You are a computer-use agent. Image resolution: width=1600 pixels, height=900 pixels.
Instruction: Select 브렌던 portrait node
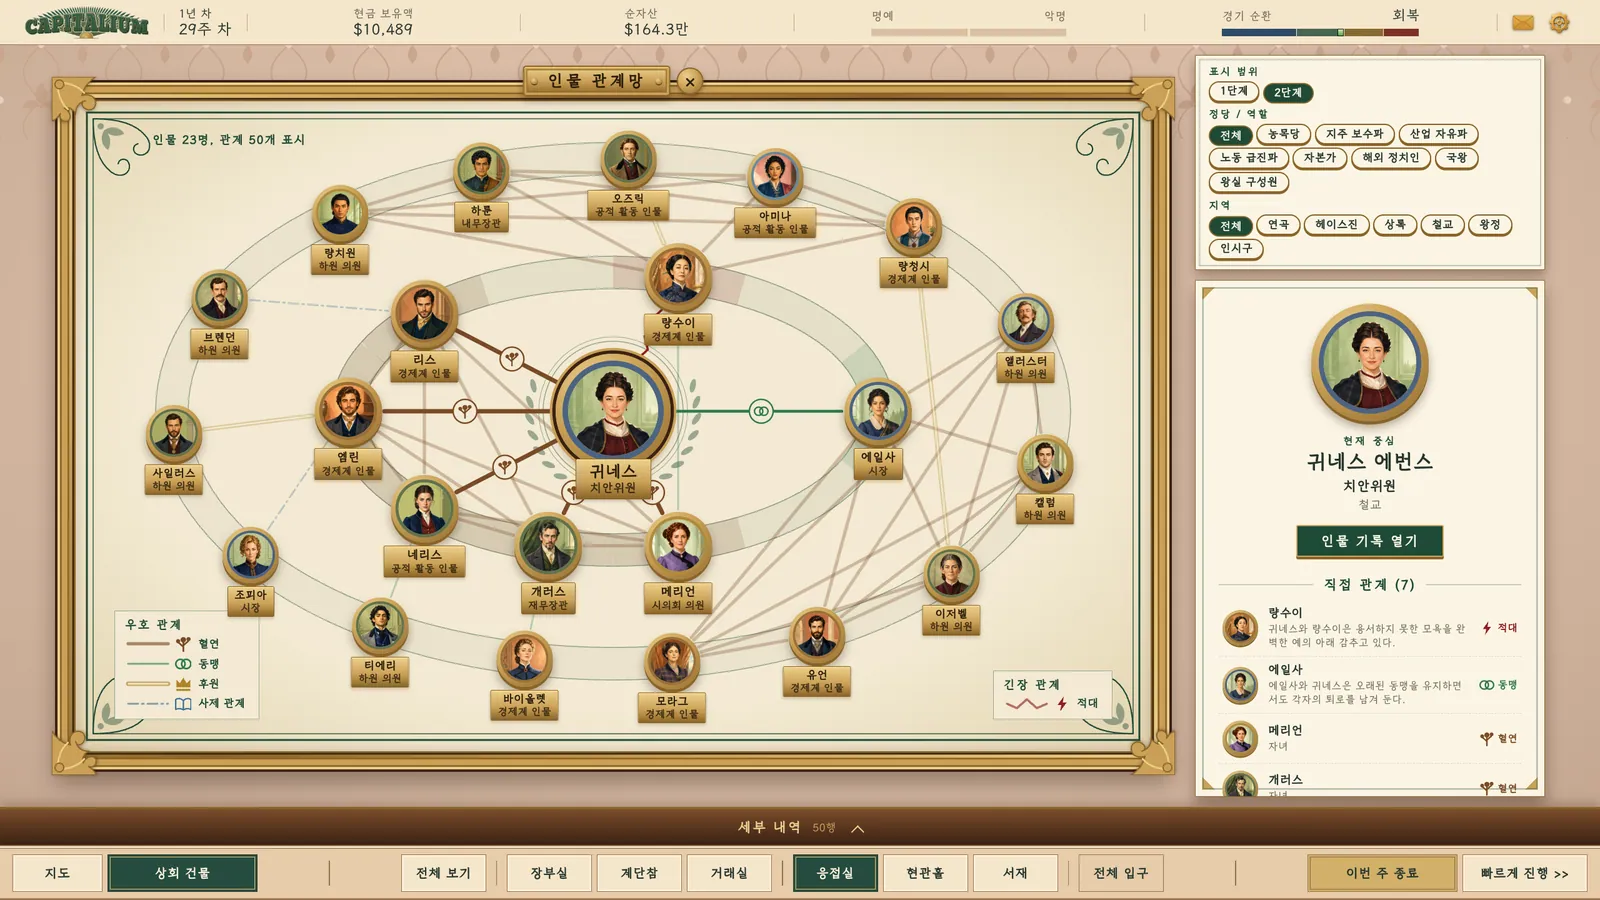pos(219,298)
